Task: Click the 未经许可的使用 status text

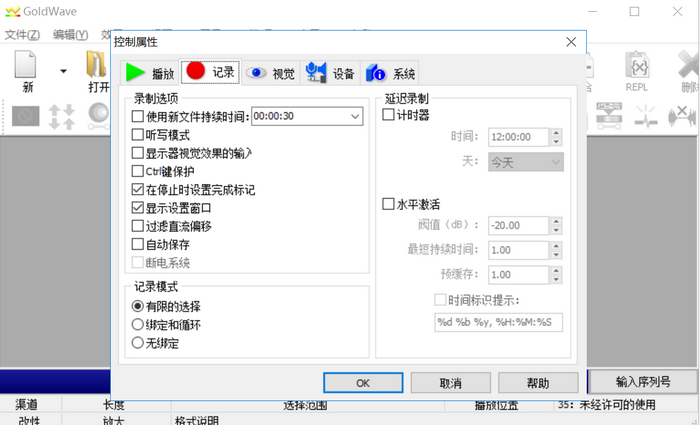Action: (617, 404)
